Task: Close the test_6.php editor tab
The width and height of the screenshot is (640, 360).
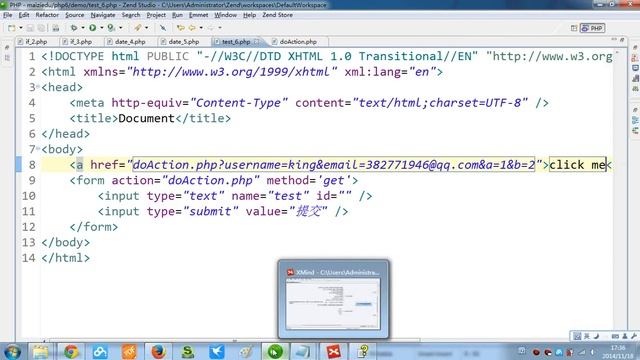Action: coord(256,42)
